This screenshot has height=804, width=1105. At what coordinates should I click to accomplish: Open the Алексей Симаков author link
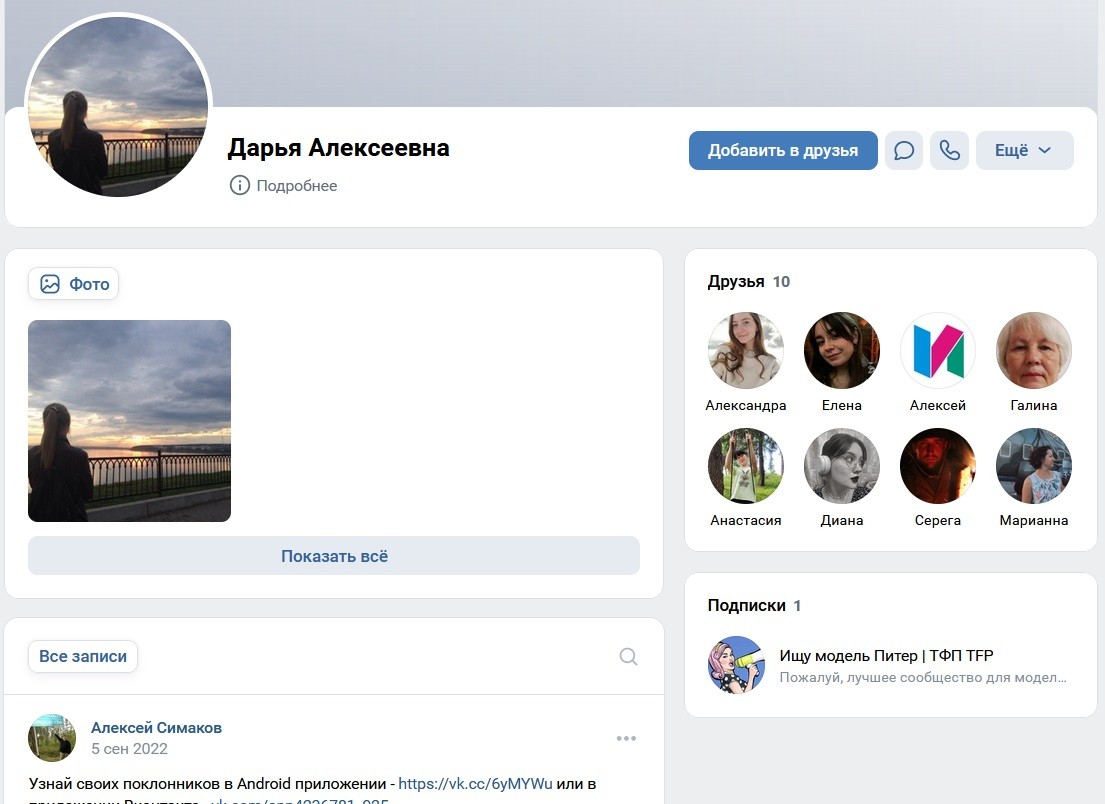(156, 728)
